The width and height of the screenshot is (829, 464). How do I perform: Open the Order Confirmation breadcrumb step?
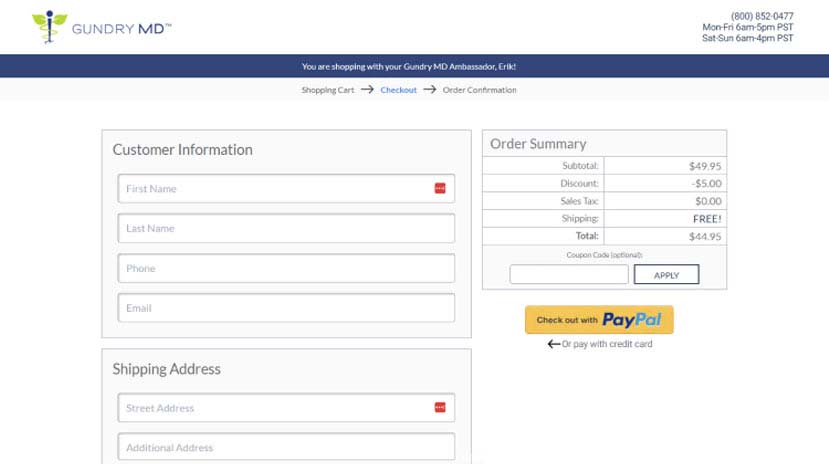point(479,90)
